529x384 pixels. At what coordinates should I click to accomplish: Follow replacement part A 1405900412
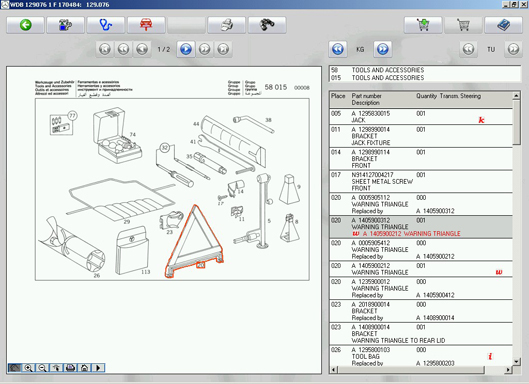[435, 295]
